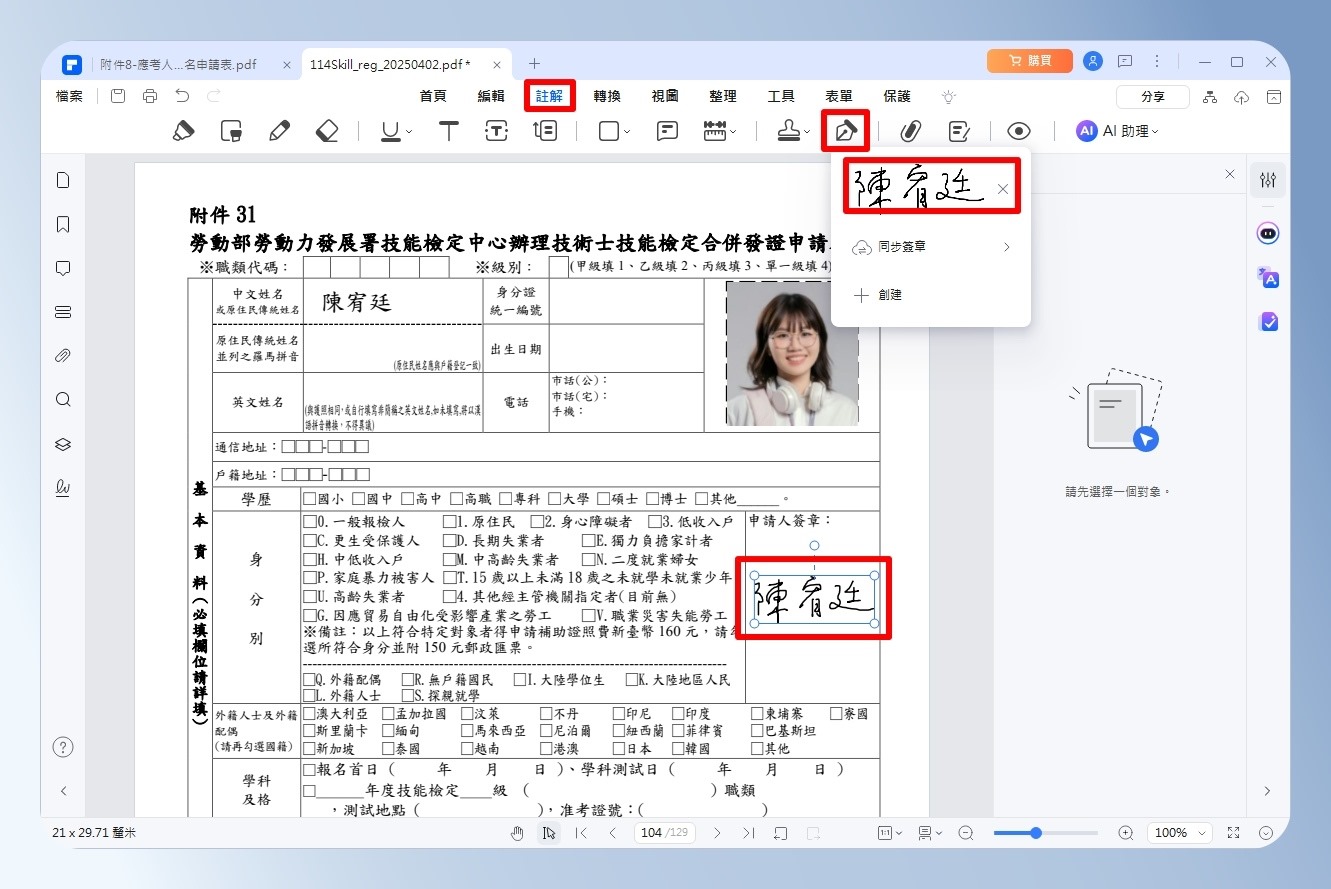
Task: Check the 1.原住民 identity checkbox
Action: point(450,522)
